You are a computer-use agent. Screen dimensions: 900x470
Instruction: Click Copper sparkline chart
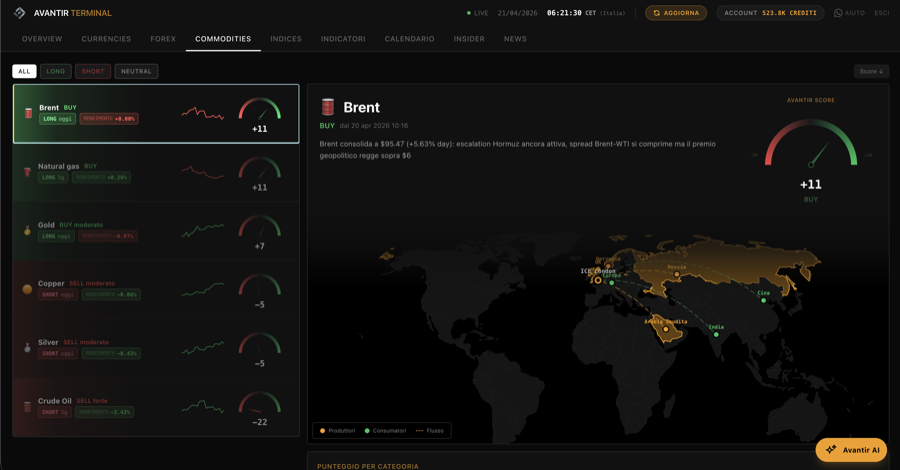pyautogui.click(x=203, y=289)
